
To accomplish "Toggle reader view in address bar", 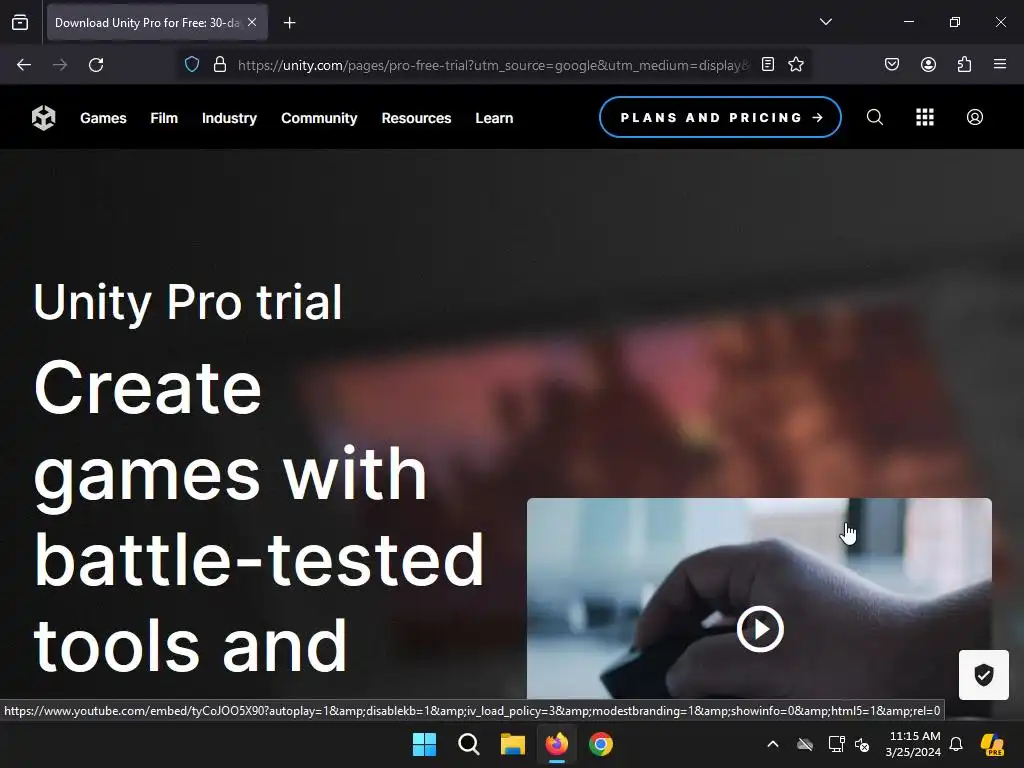I will point(768,65).
